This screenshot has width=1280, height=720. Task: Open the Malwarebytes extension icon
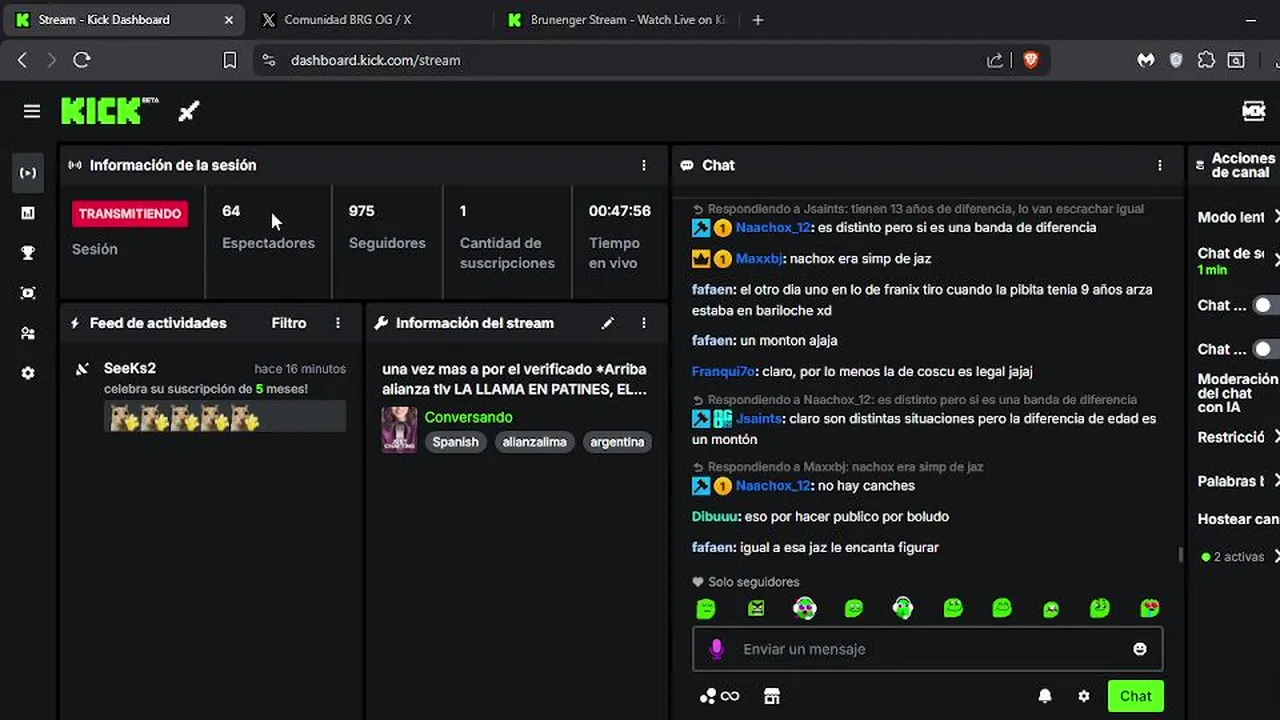click(1146, 60)
